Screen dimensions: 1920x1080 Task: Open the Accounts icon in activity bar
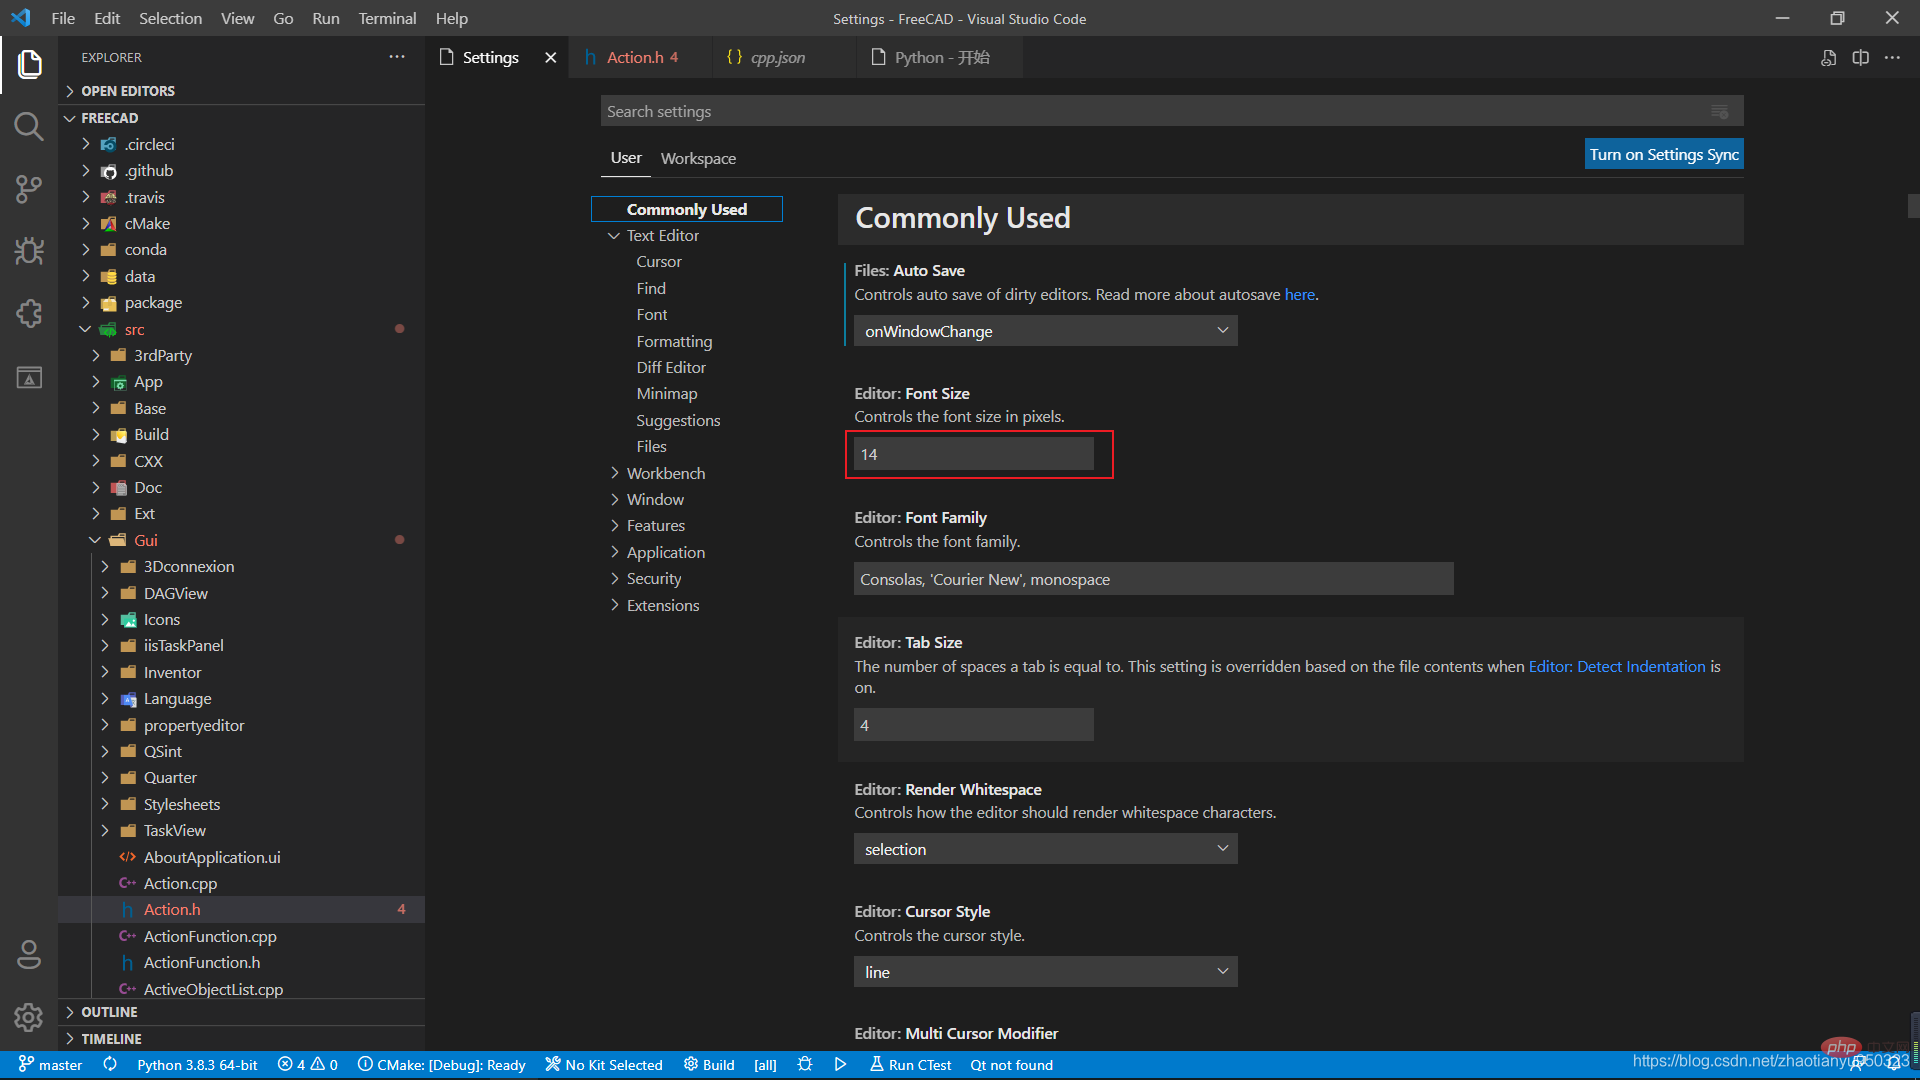(29, 955)
